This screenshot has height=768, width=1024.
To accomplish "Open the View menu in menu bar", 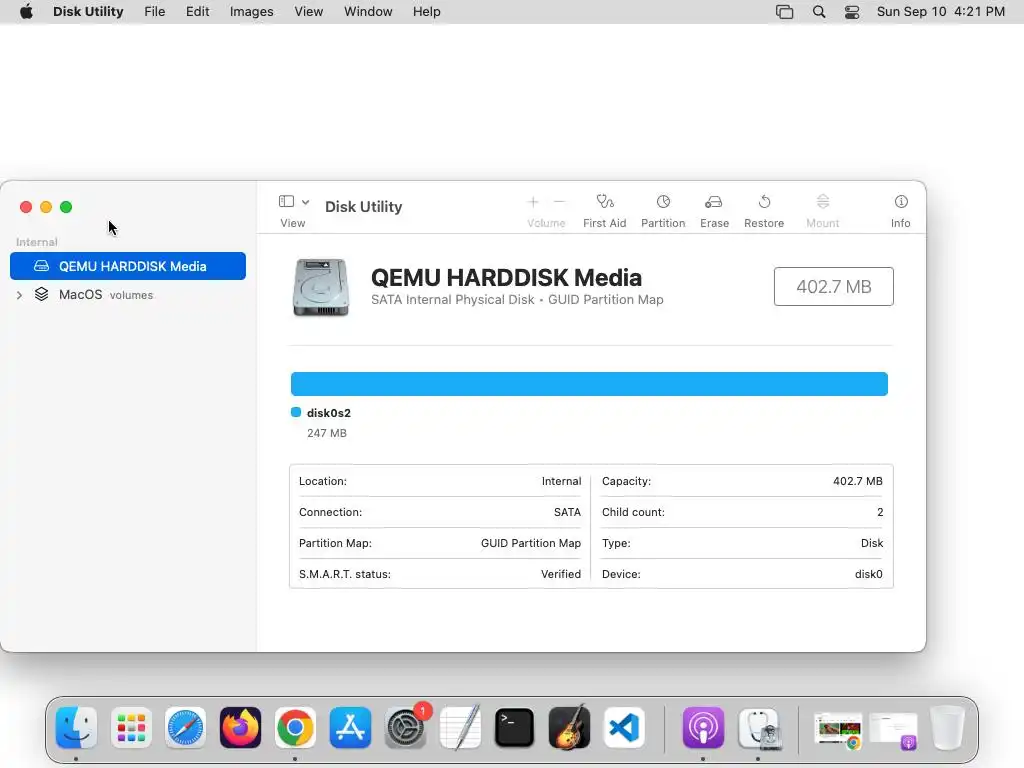I will pos(308,12).
